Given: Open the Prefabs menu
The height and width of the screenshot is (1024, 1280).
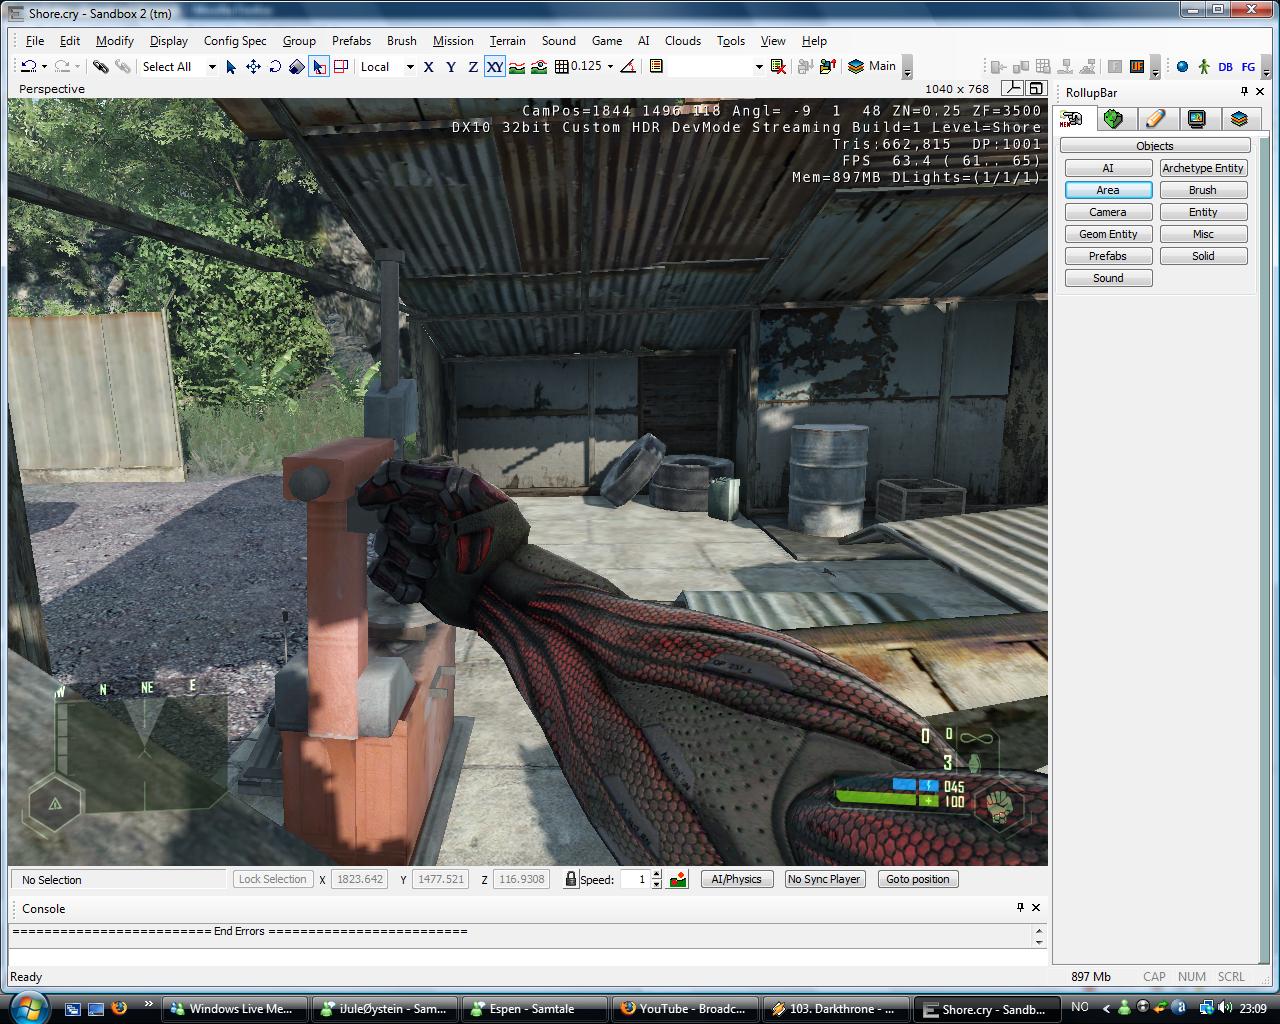Looking at the screenshot, I should pyautogui.click(x=351, y=41).
